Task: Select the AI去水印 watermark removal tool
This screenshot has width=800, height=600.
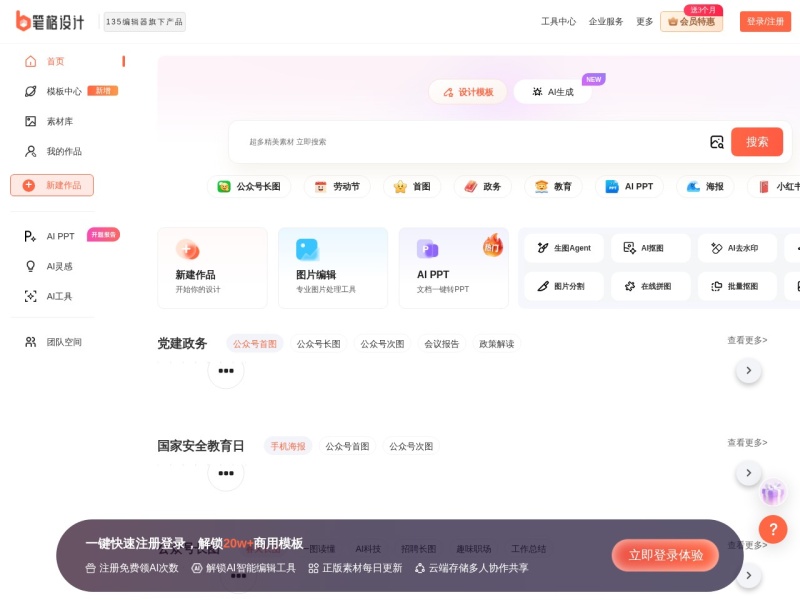Action: pos(737,247)
